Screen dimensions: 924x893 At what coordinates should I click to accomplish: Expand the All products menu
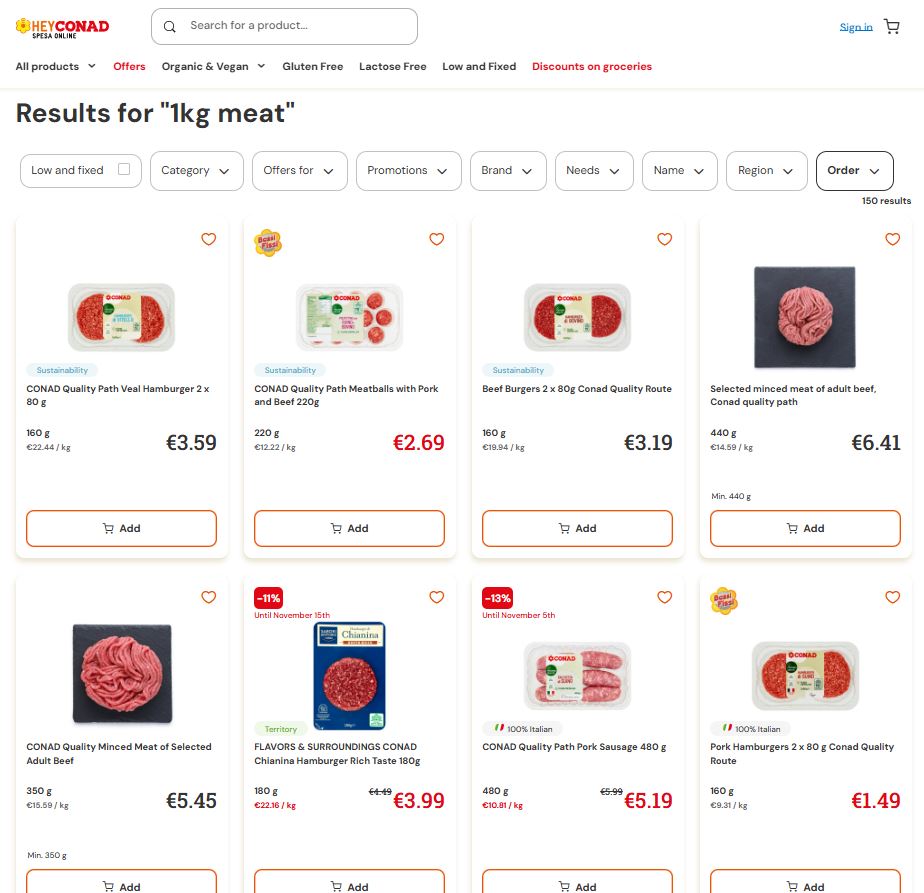click(x=55, y=67)
